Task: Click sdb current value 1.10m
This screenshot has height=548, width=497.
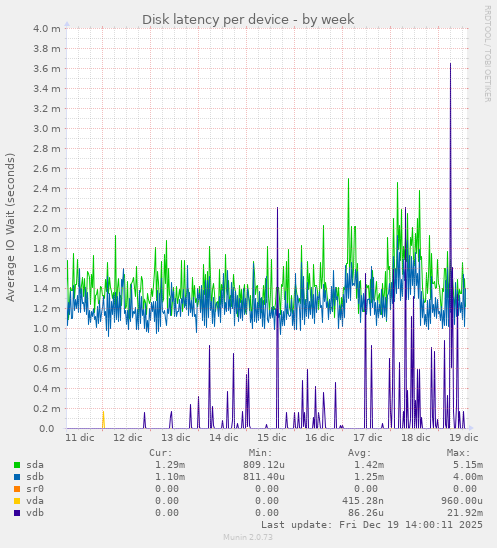Action: point(170,477)
